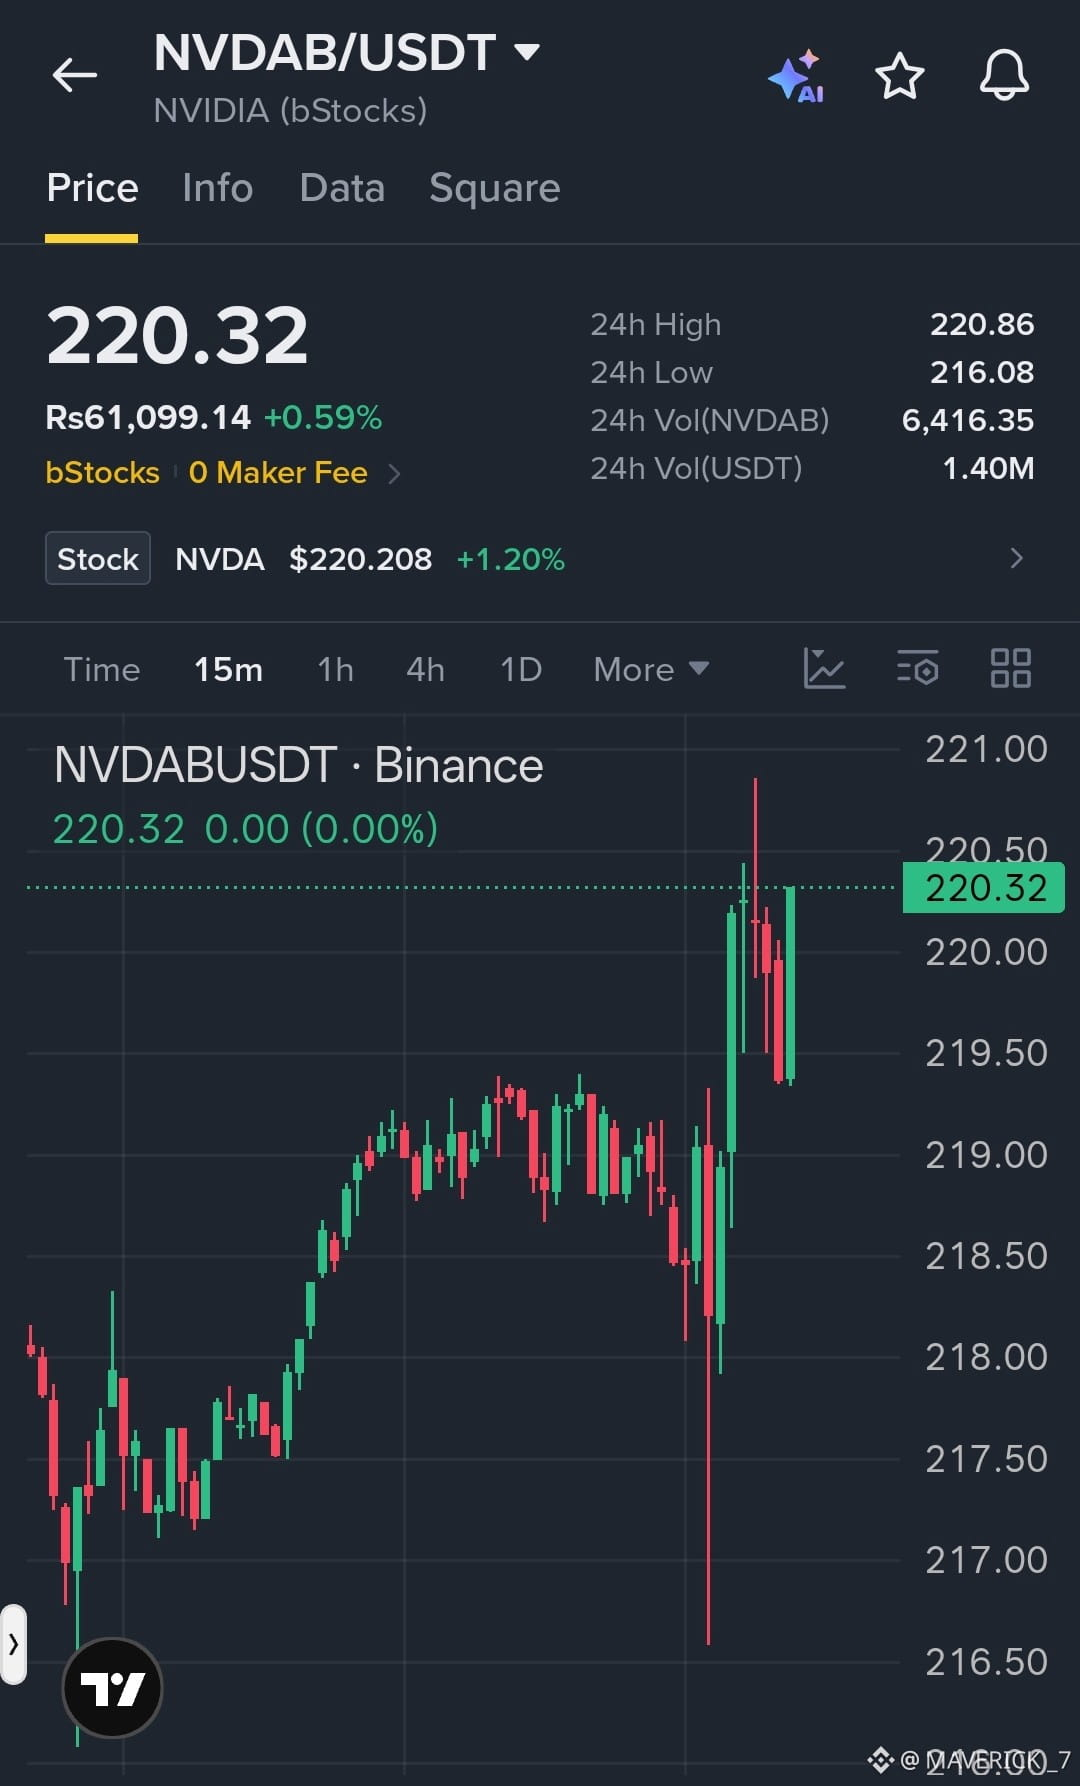The height and width of the screenshot is (1786, 1080).
Task: Tap the NVDABUSDT · Binance chart title
Action: point(298,766)
